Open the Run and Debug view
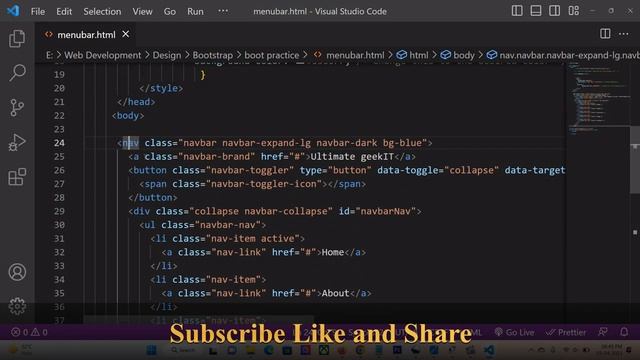This screenshot has height=360, width=640. pyautogui.click(x=17, y=142)
